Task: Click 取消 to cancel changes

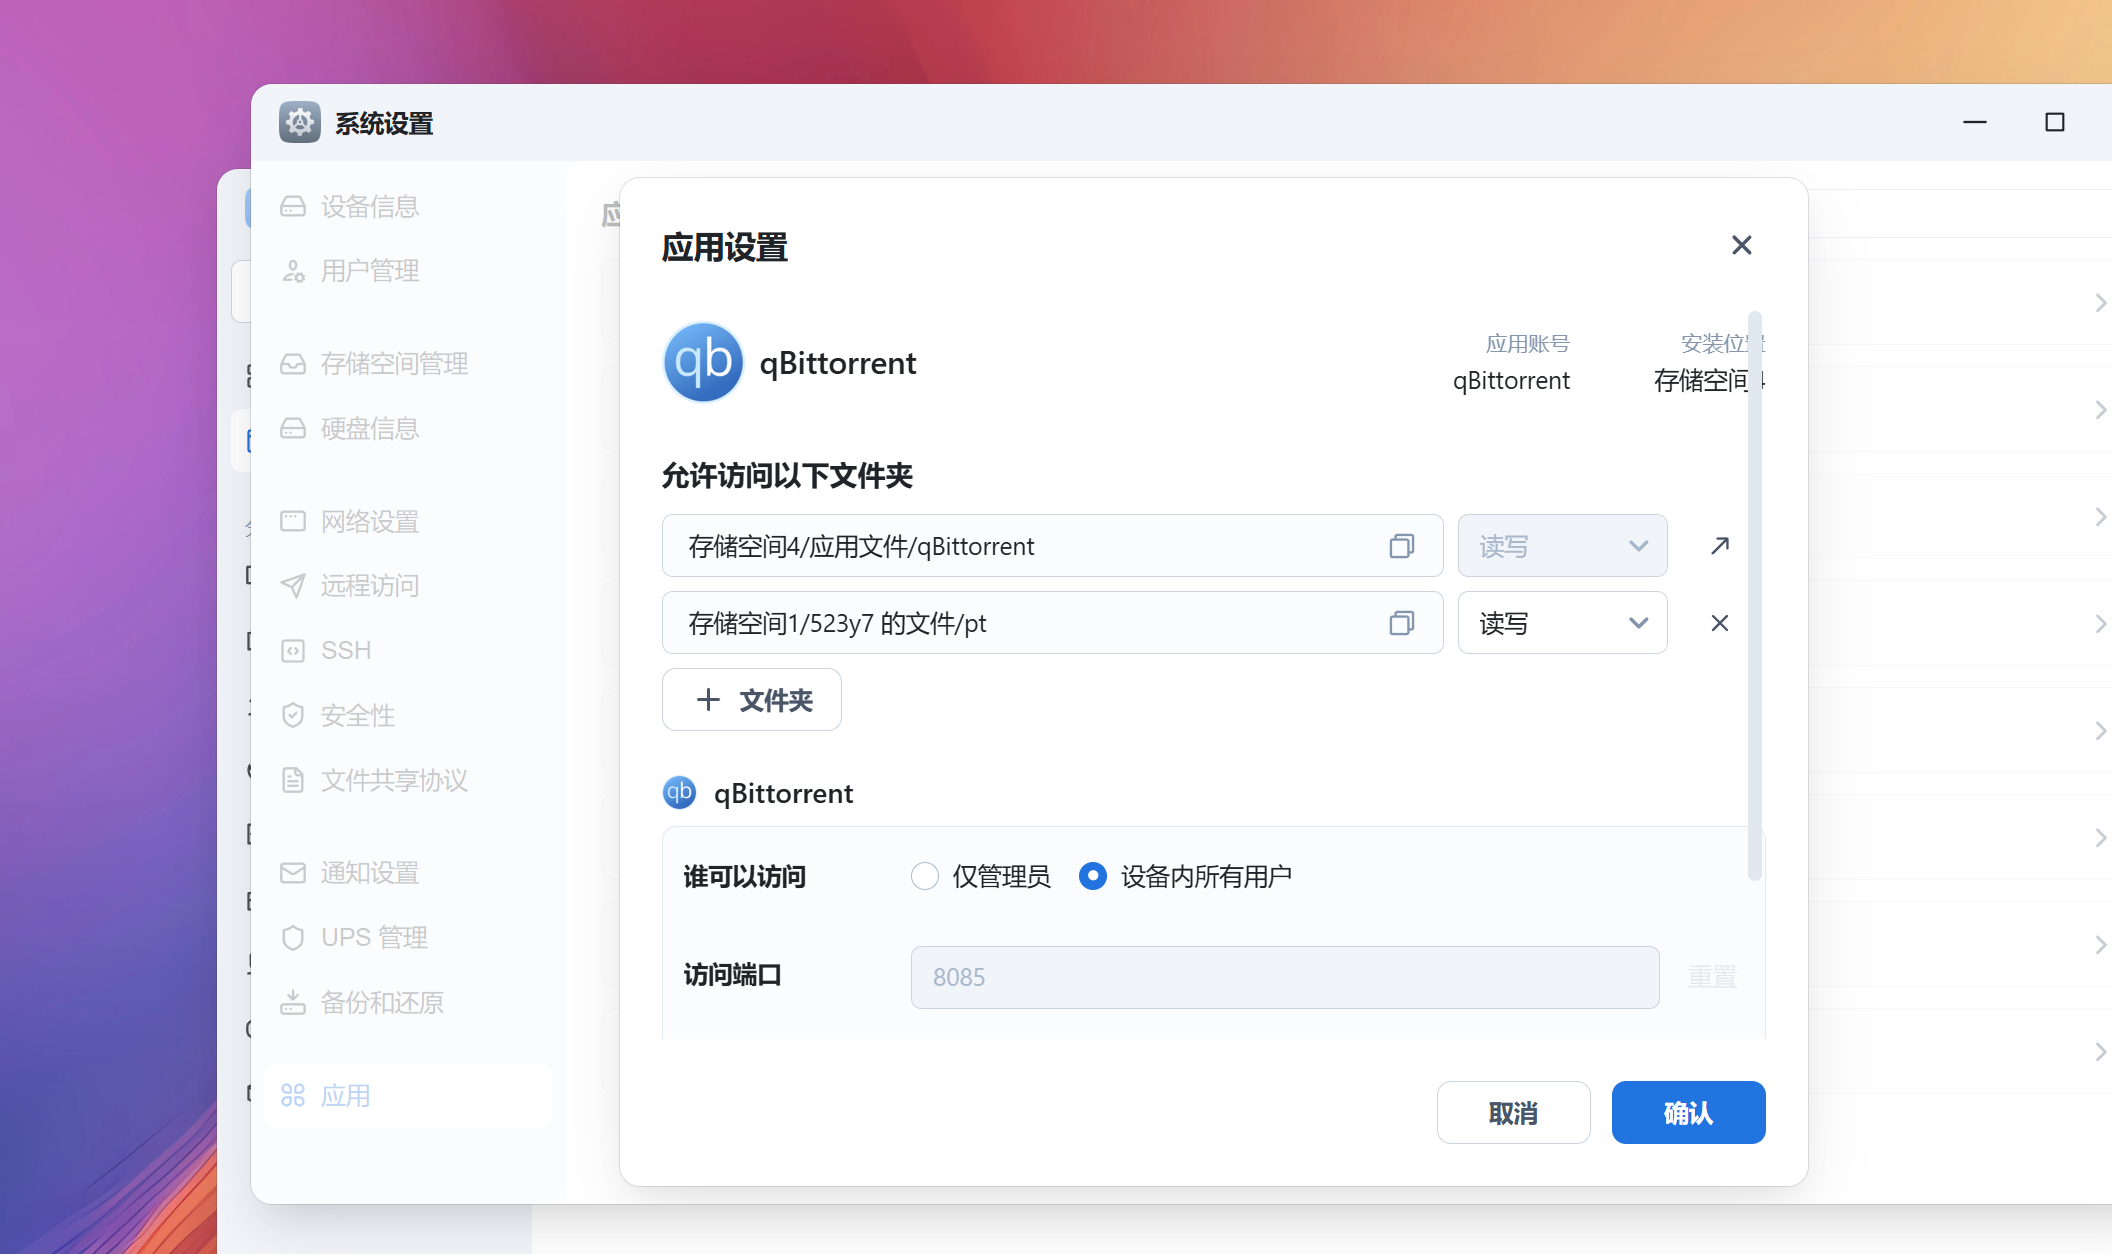Action: point(1513,1112)
